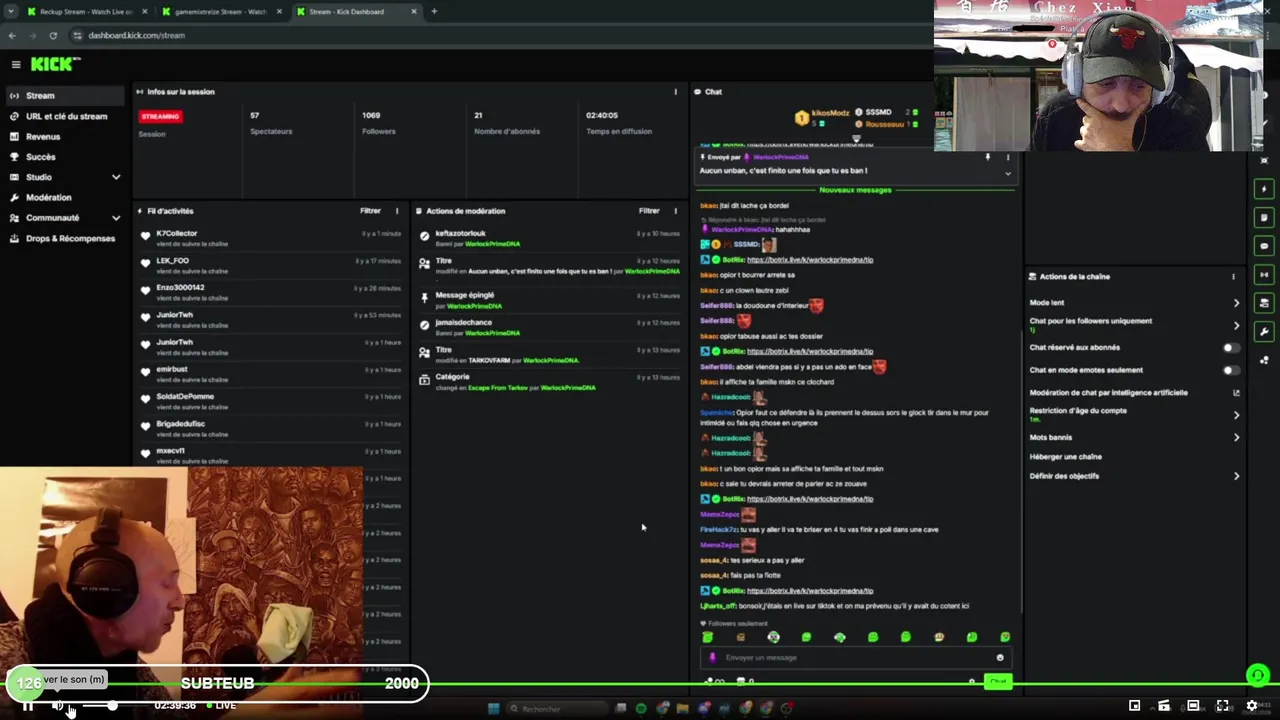Click the wrench icon in the right rail

[x=1264, y=331]
